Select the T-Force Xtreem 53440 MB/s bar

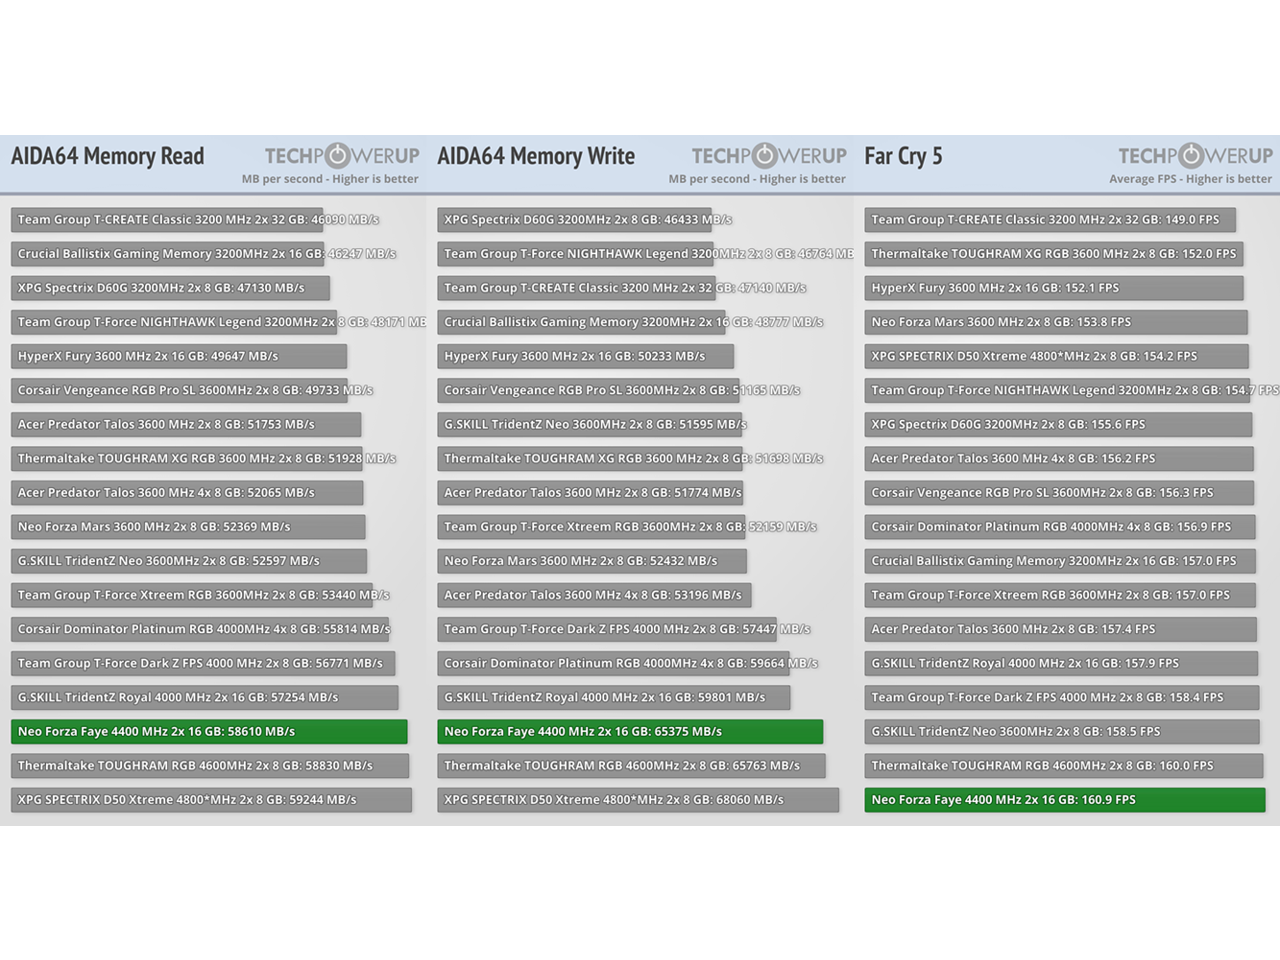click(192, 595)
